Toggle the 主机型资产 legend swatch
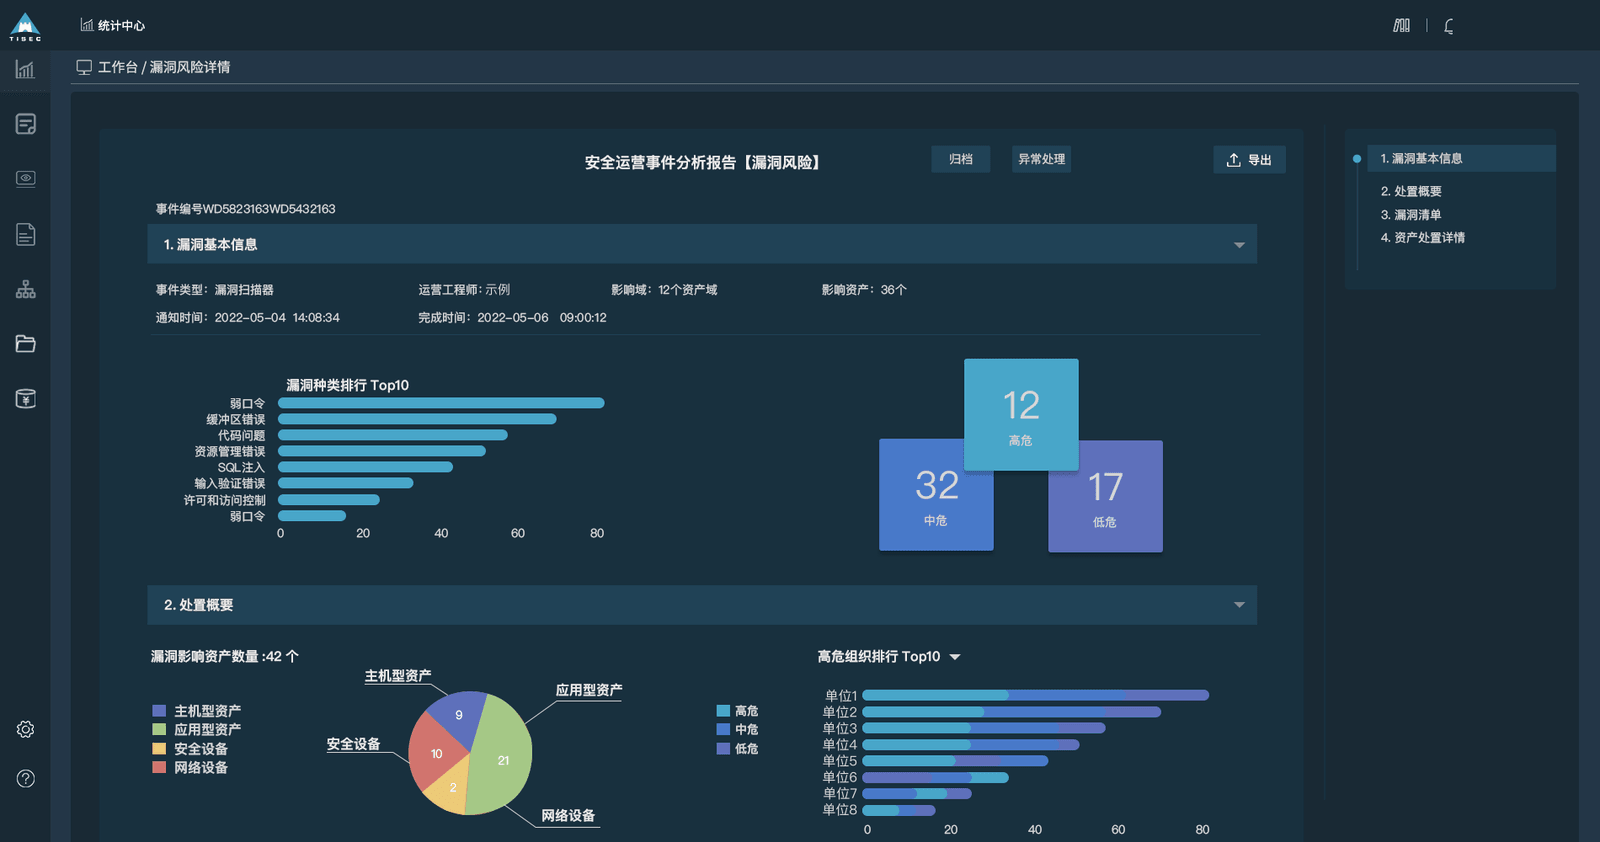Image resolution: width=1600 pixels, height=842 pixels. click(x=159, y=711)
